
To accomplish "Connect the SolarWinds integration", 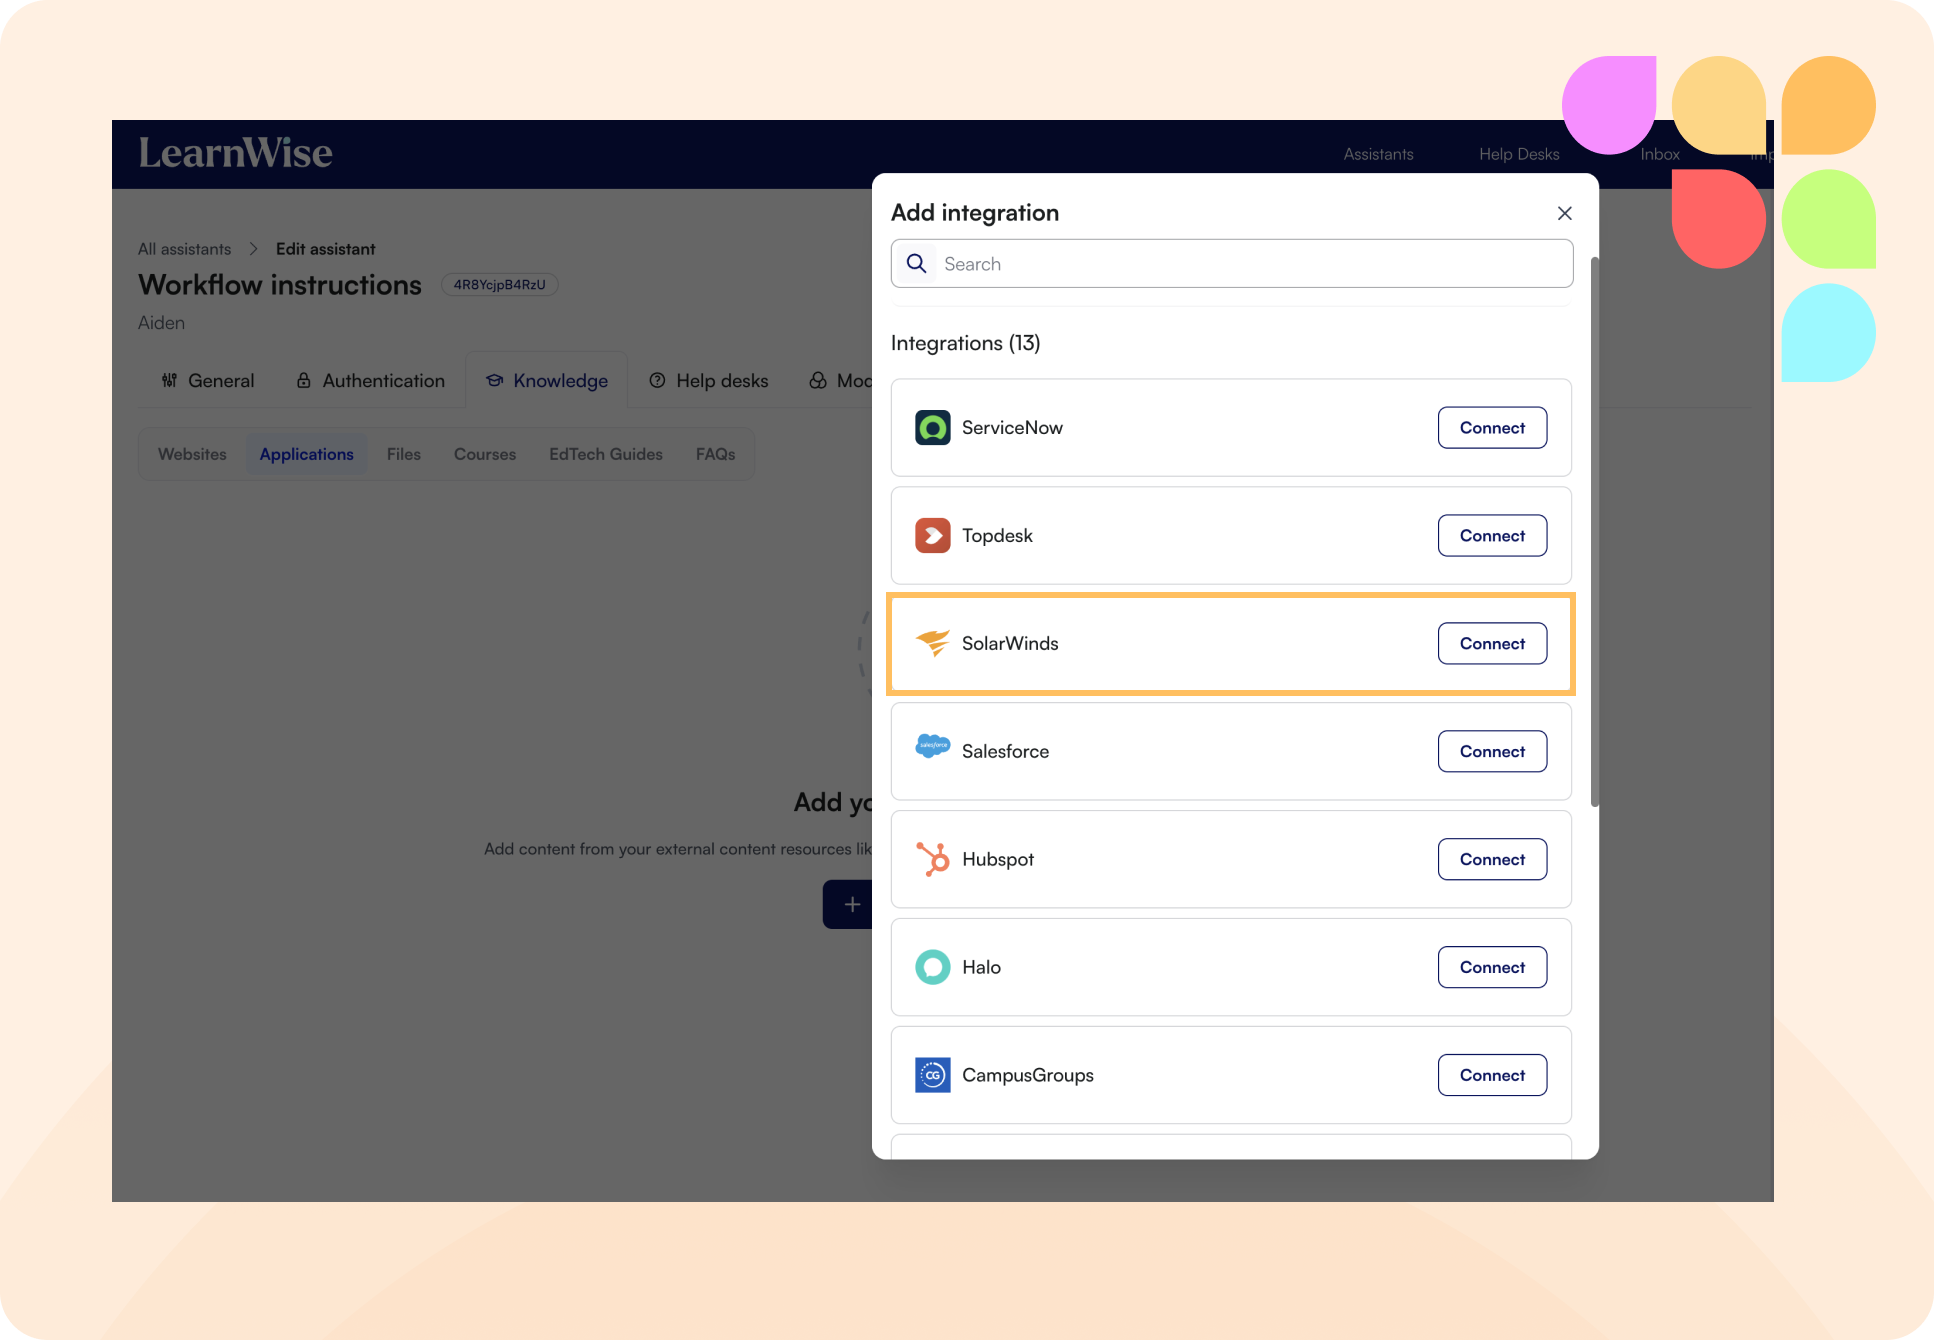I will 1491,644.
